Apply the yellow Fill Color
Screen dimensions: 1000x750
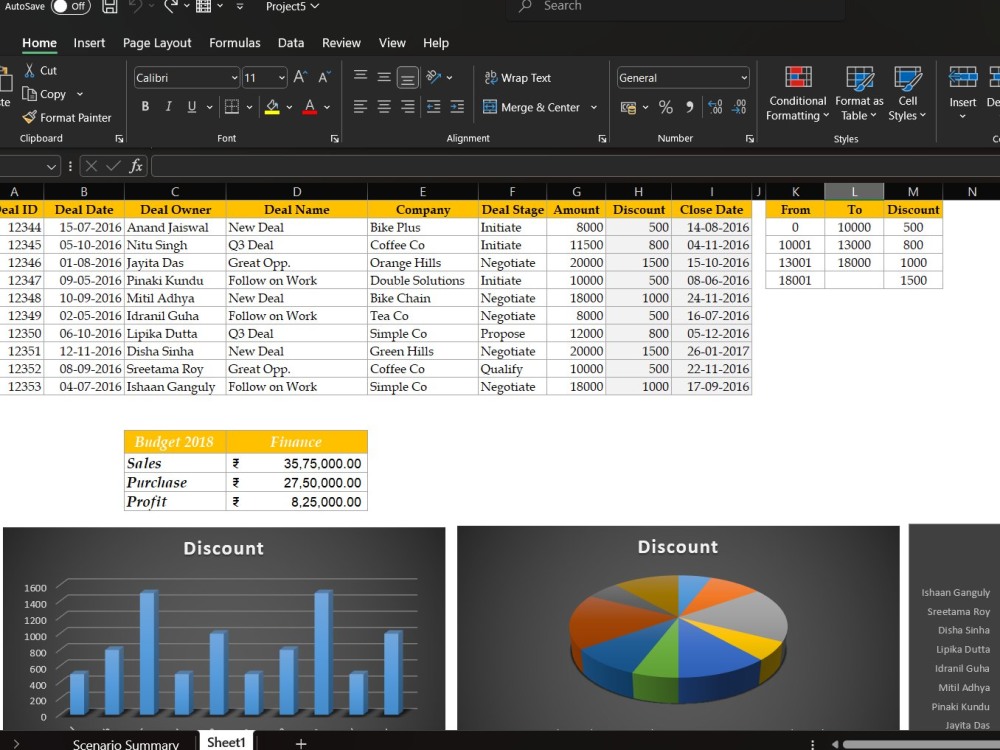click(272, 107)
